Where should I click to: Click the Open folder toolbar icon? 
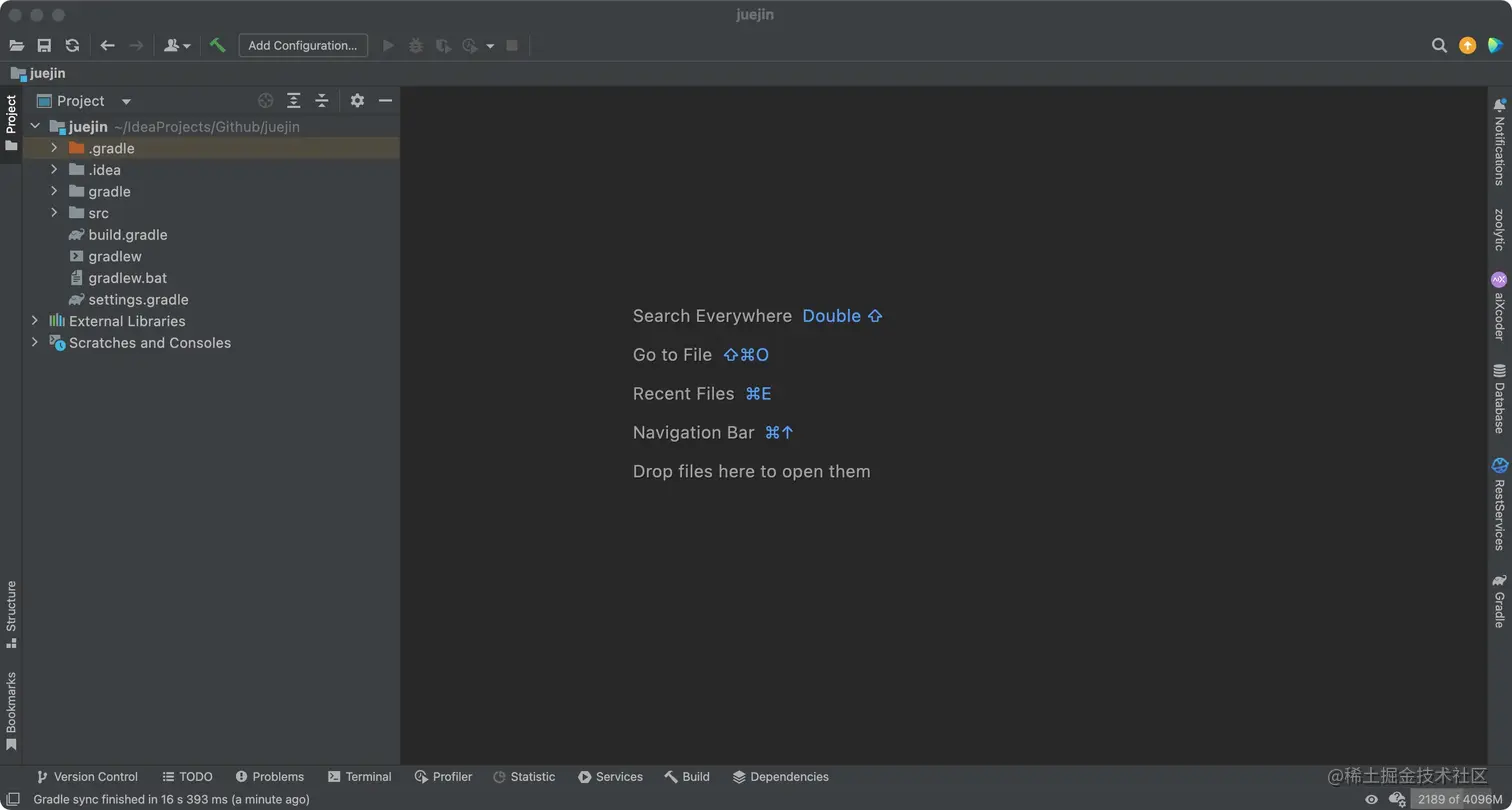click(x=16, y=45)
